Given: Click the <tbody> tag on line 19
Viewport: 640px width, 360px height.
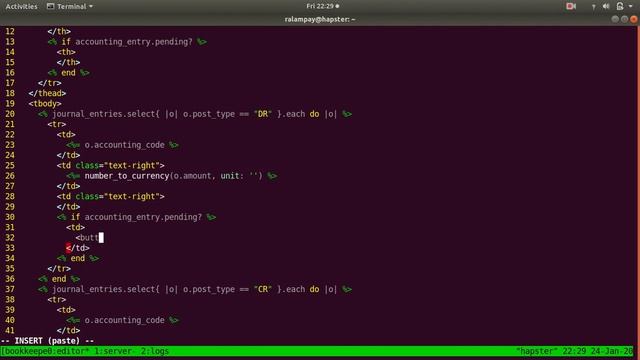Looking at the screenshot, I should (45, 104).
